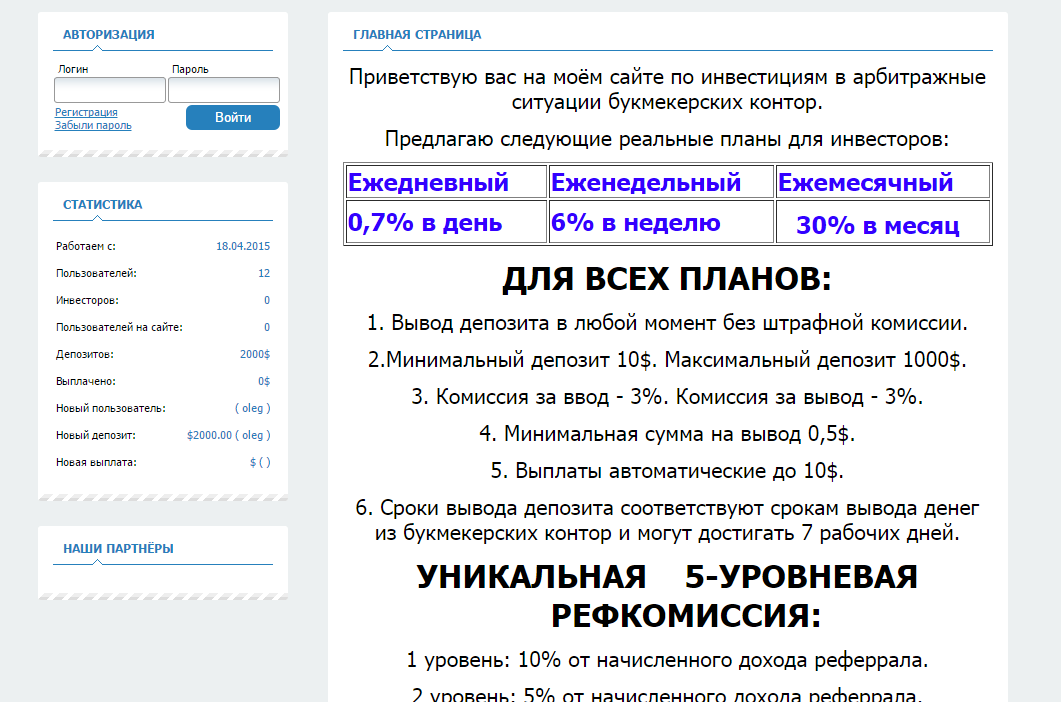The height and width of the screenshot is (702, 1061).
Task: Click the 0,7% в день rate
Action: tap(425, 223)
